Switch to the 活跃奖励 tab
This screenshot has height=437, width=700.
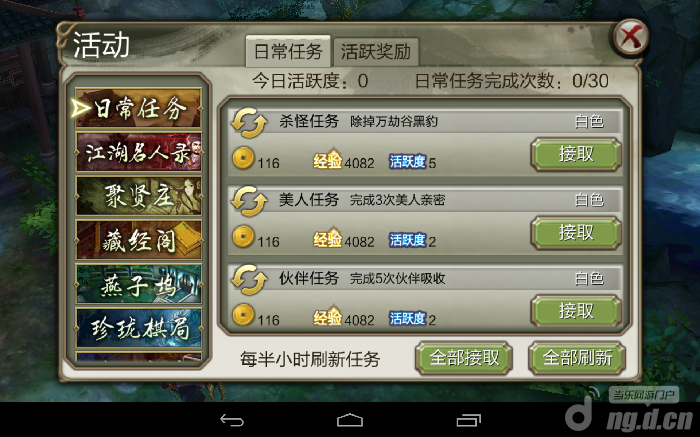point(376,52)
